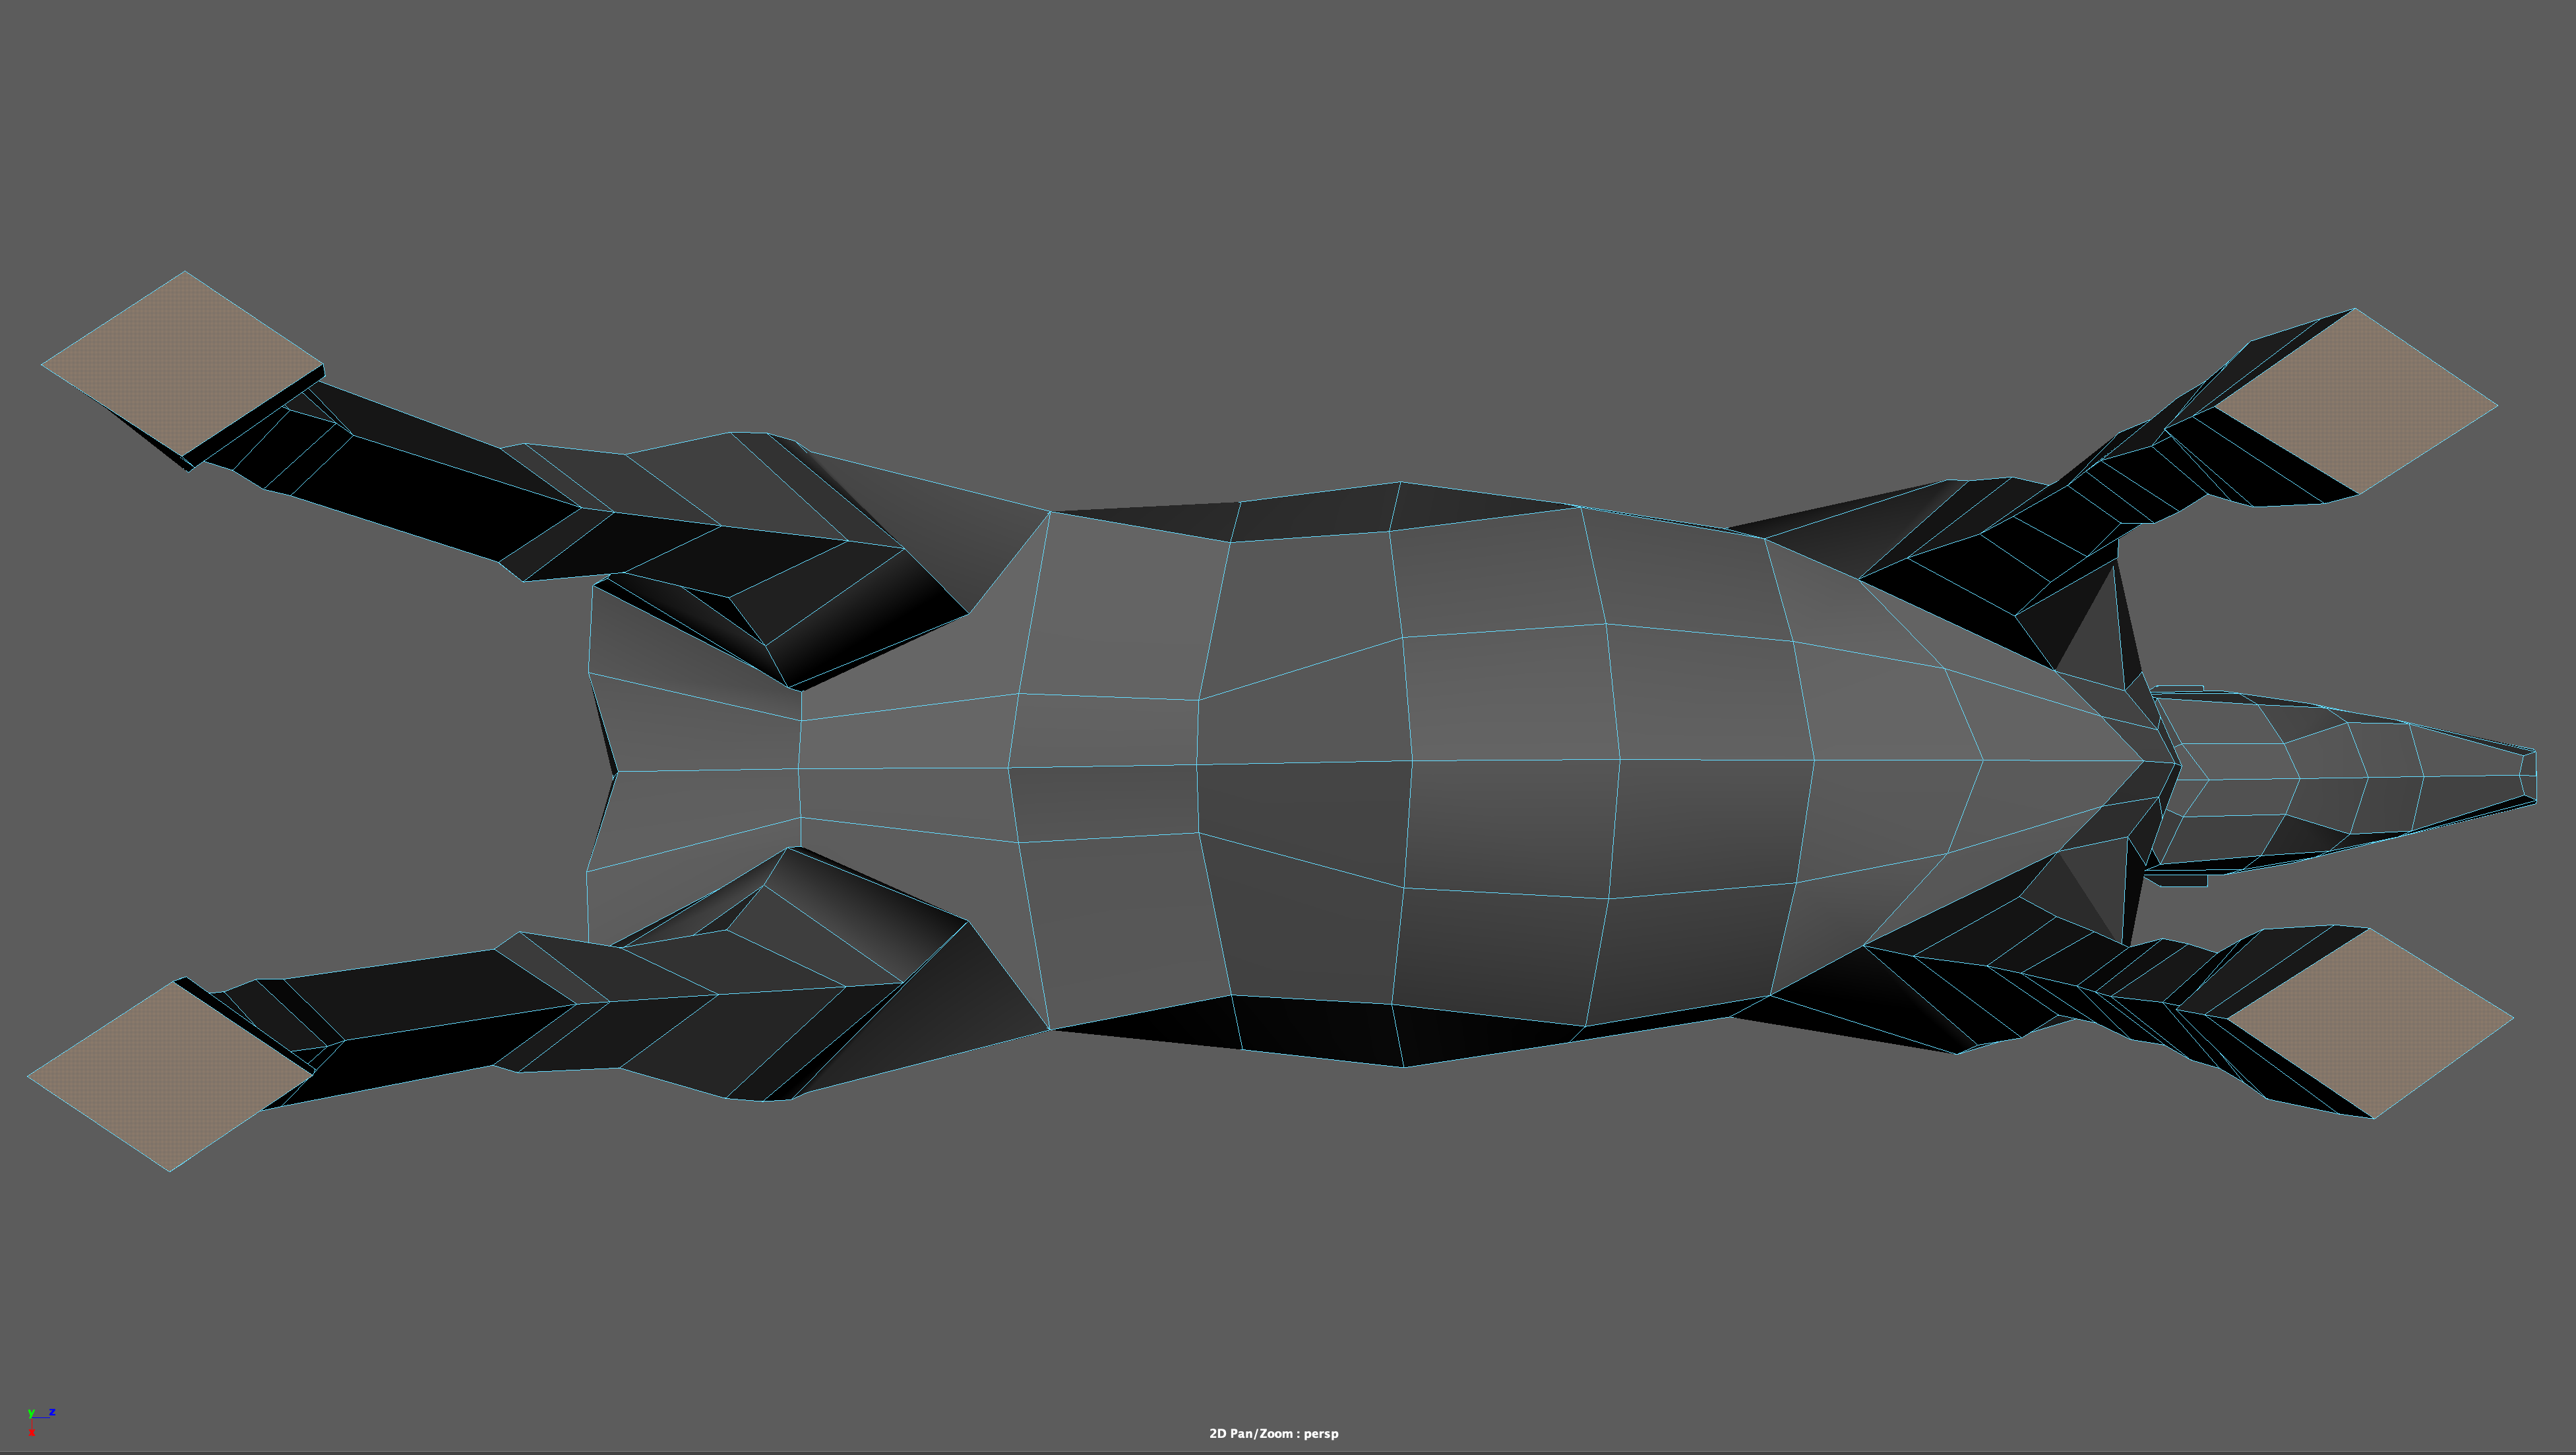The width and height of the screenshot is (2576, 1455).
Task: Click the blue Z on the axis gizmo
Action: [52, 1412]
